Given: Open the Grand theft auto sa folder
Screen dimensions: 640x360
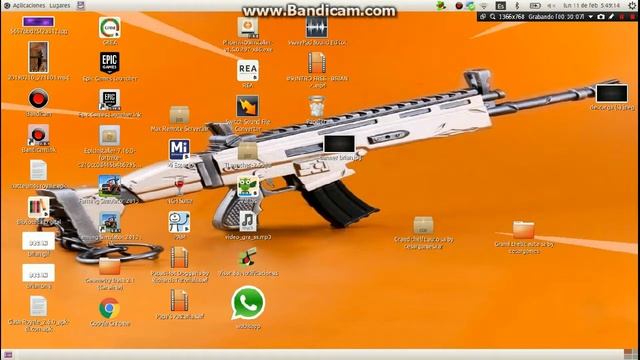Looking at the screenshot, I should (x=524, y=229).
